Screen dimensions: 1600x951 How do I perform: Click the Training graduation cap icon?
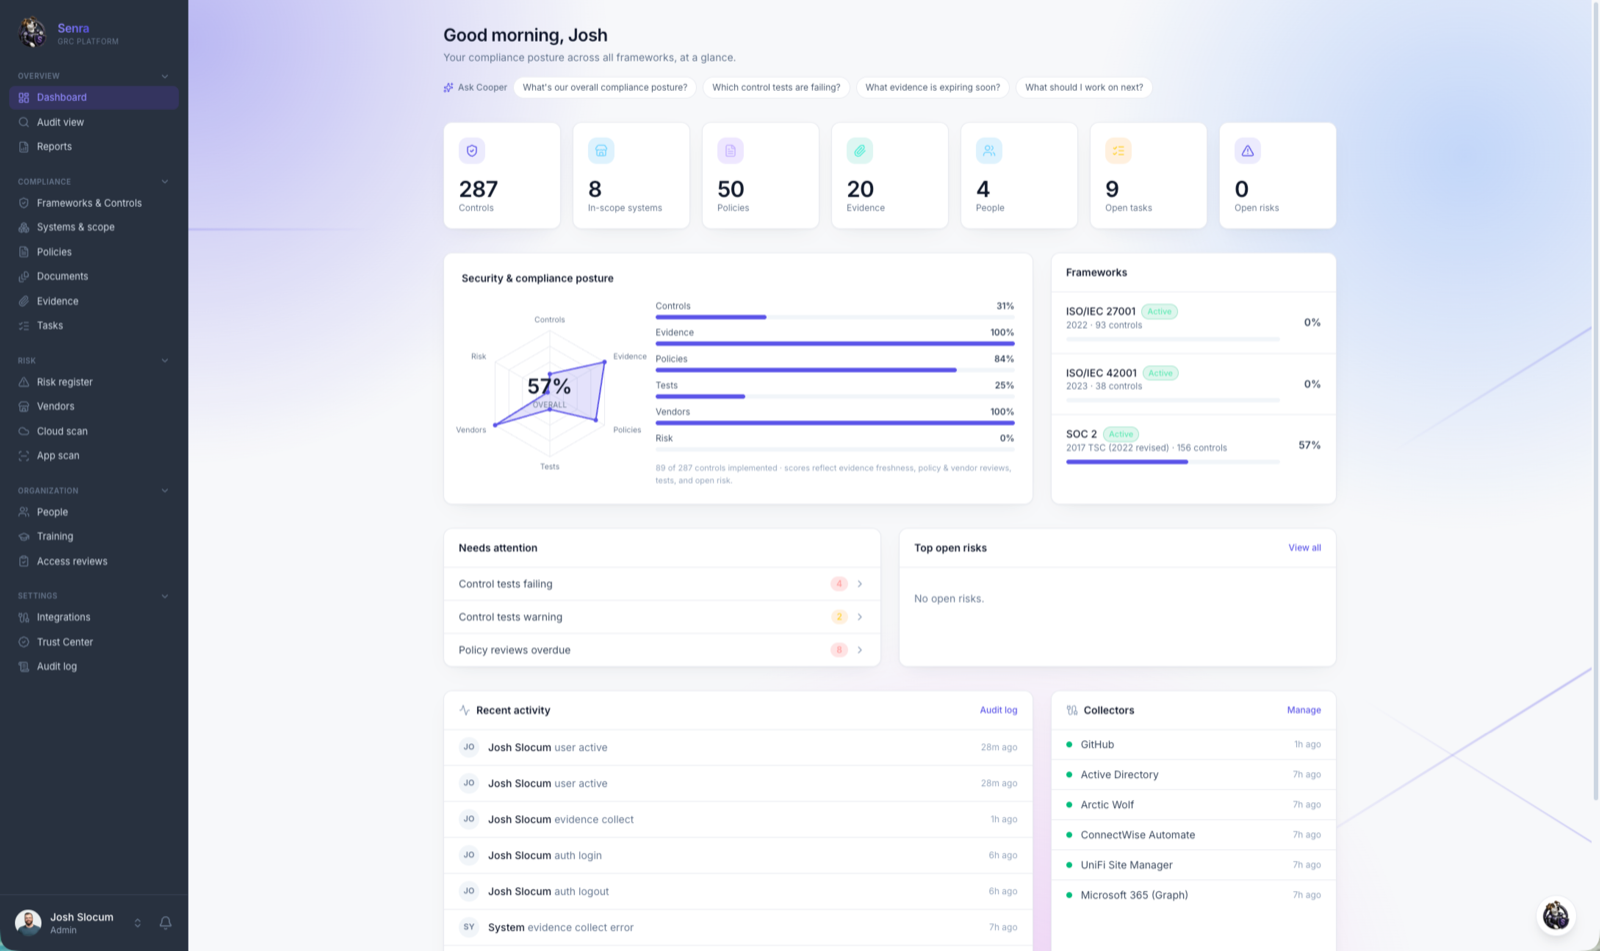click(x=24, y=536)
